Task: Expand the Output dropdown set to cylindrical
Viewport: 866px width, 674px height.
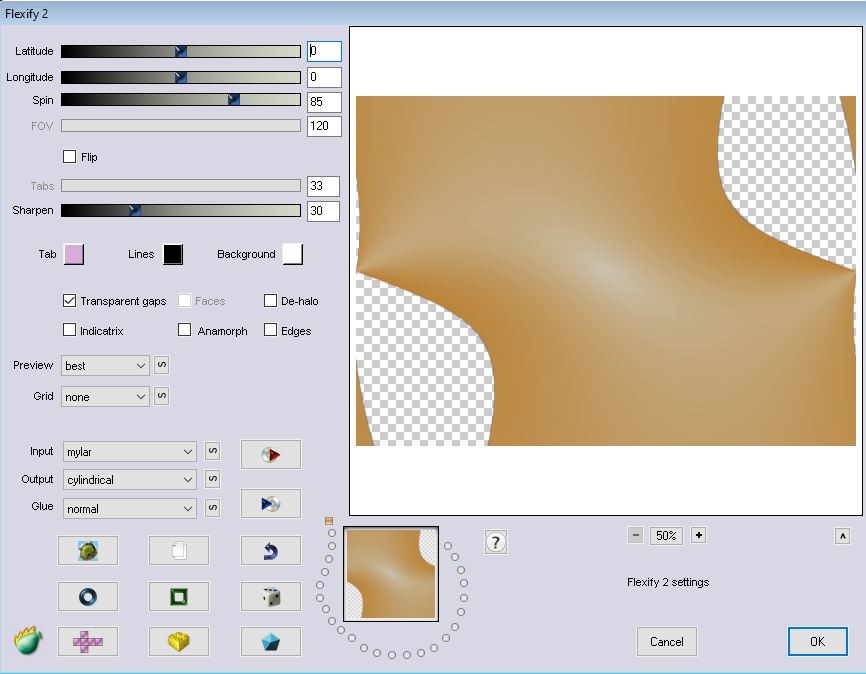Action: coord(130,480)
